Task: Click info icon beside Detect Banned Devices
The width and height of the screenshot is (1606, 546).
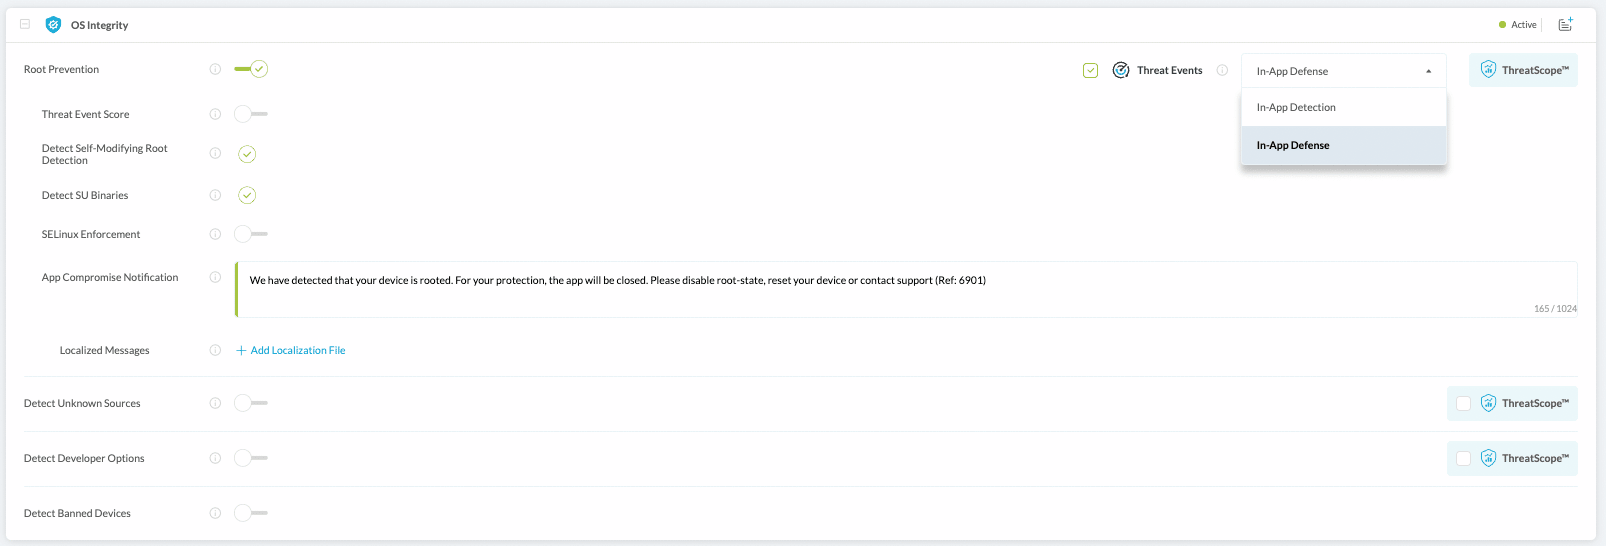Action: pyautogui.click(x=215, y=513)
